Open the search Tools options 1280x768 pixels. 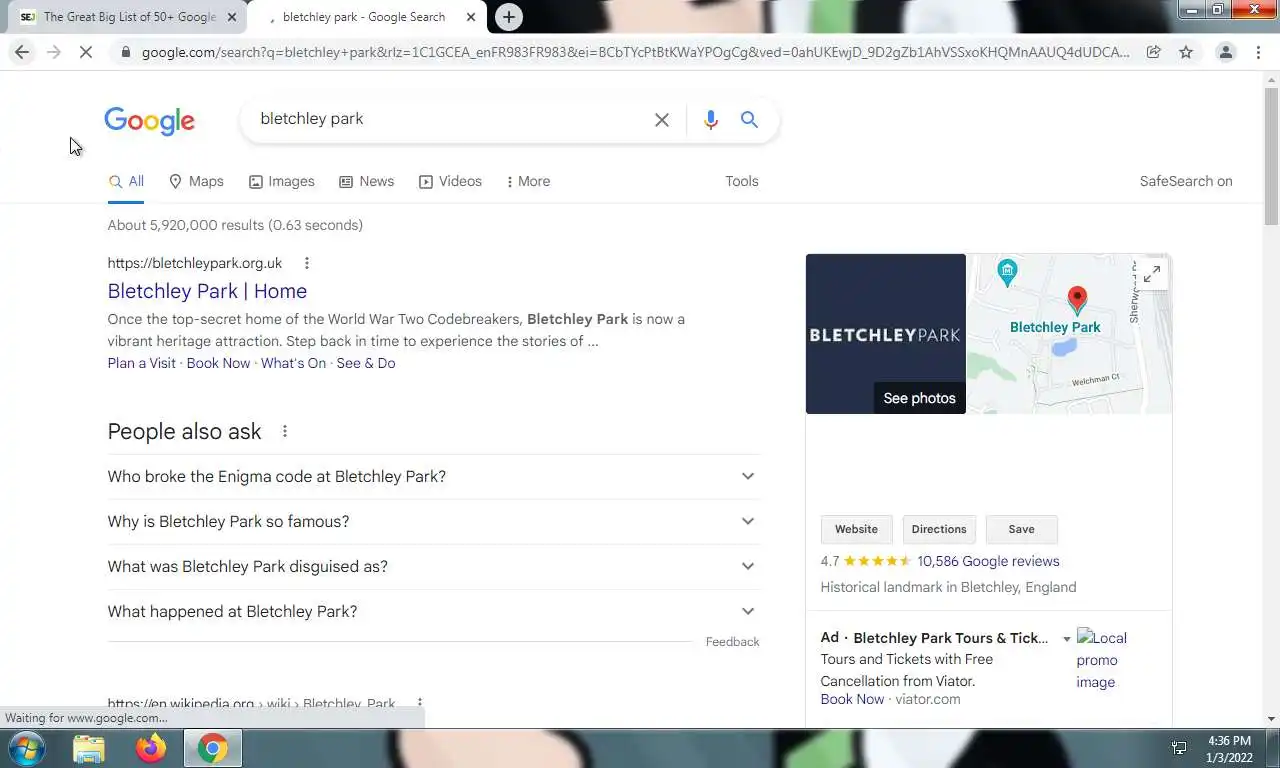tap(742, 182)
